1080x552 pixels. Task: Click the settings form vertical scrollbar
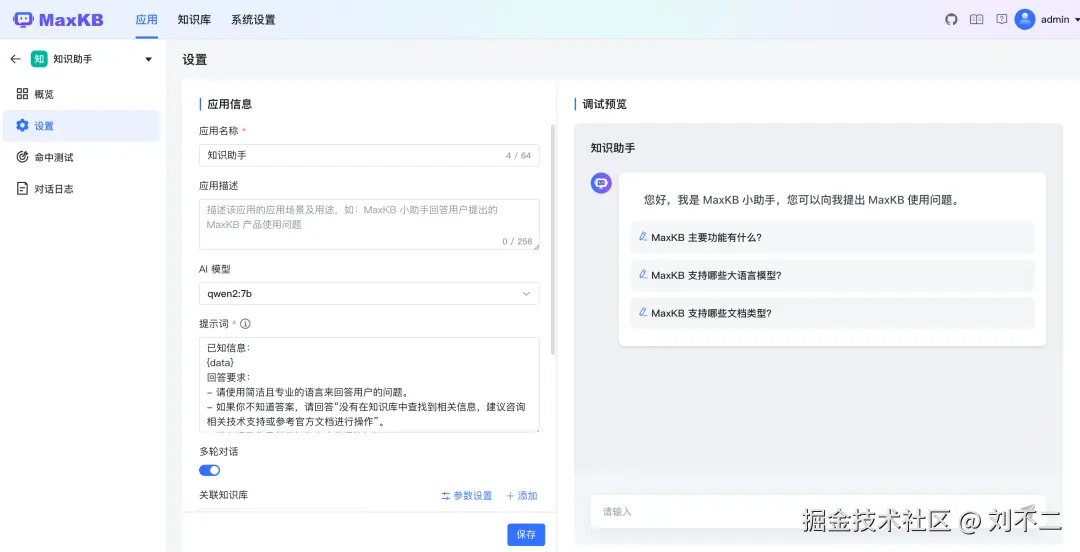pyautogui.click(x=553, y=239)
